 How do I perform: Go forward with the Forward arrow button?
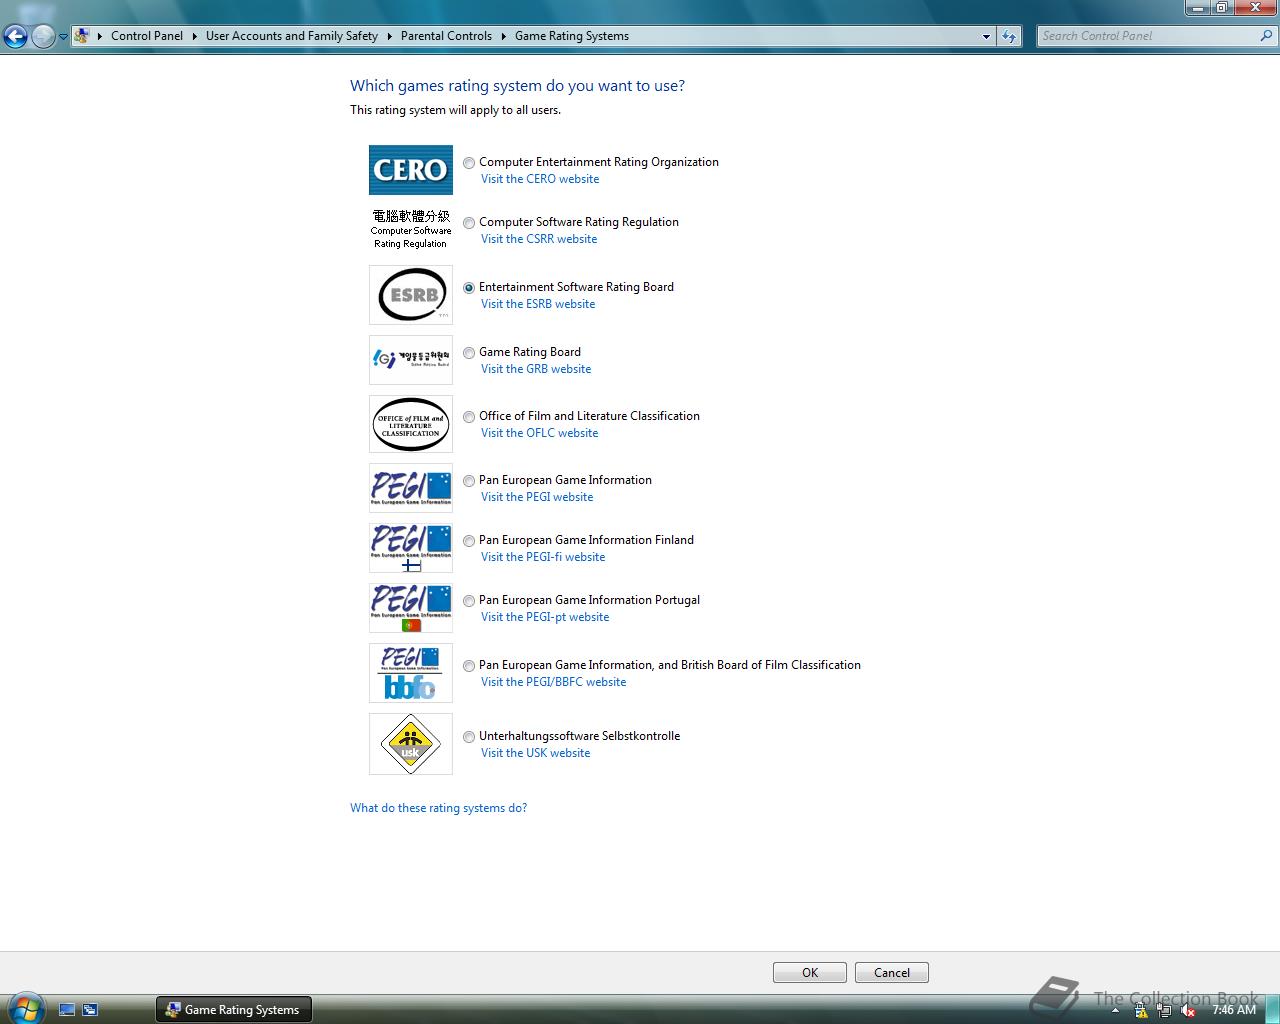click(x=43, y=37)
